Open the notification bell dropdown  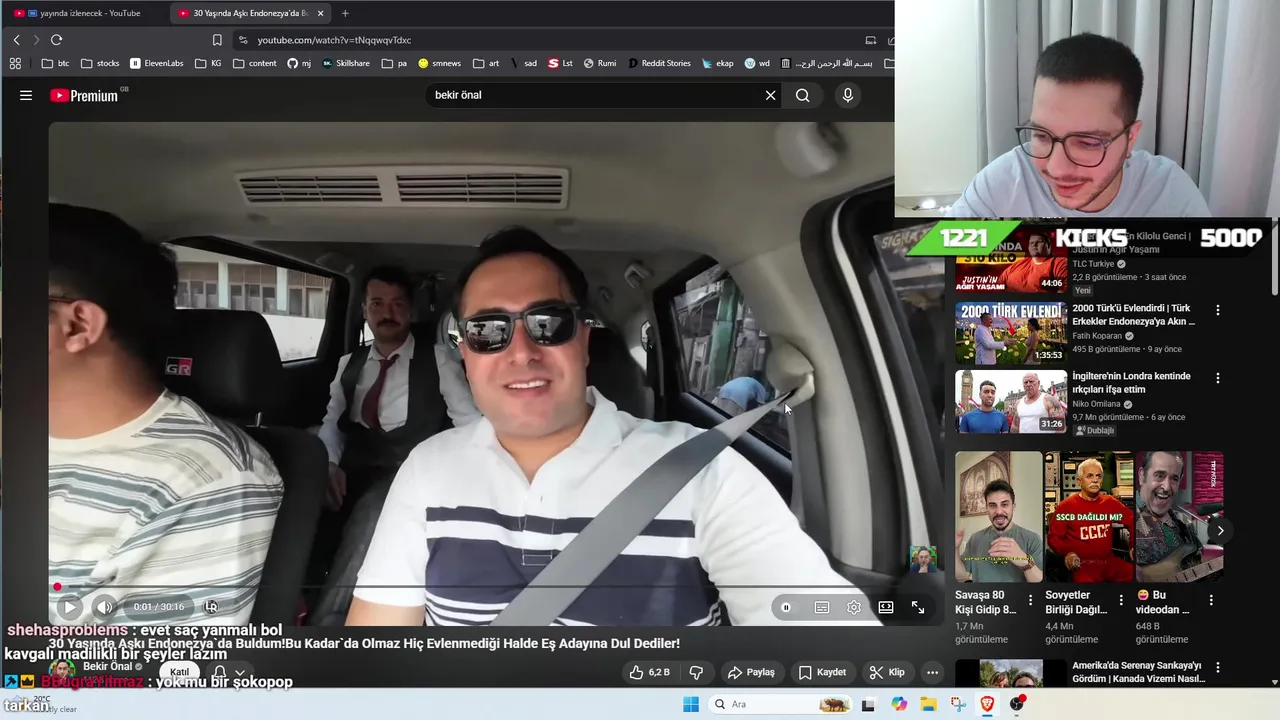(229, 673)
